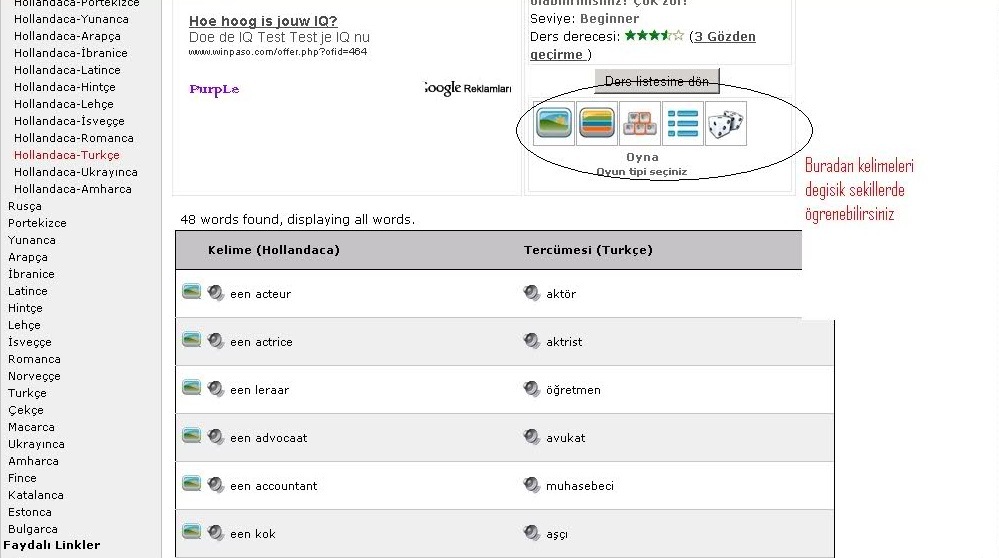Play audio for Turkish word 'muhasebeci'

pos(532,485)
